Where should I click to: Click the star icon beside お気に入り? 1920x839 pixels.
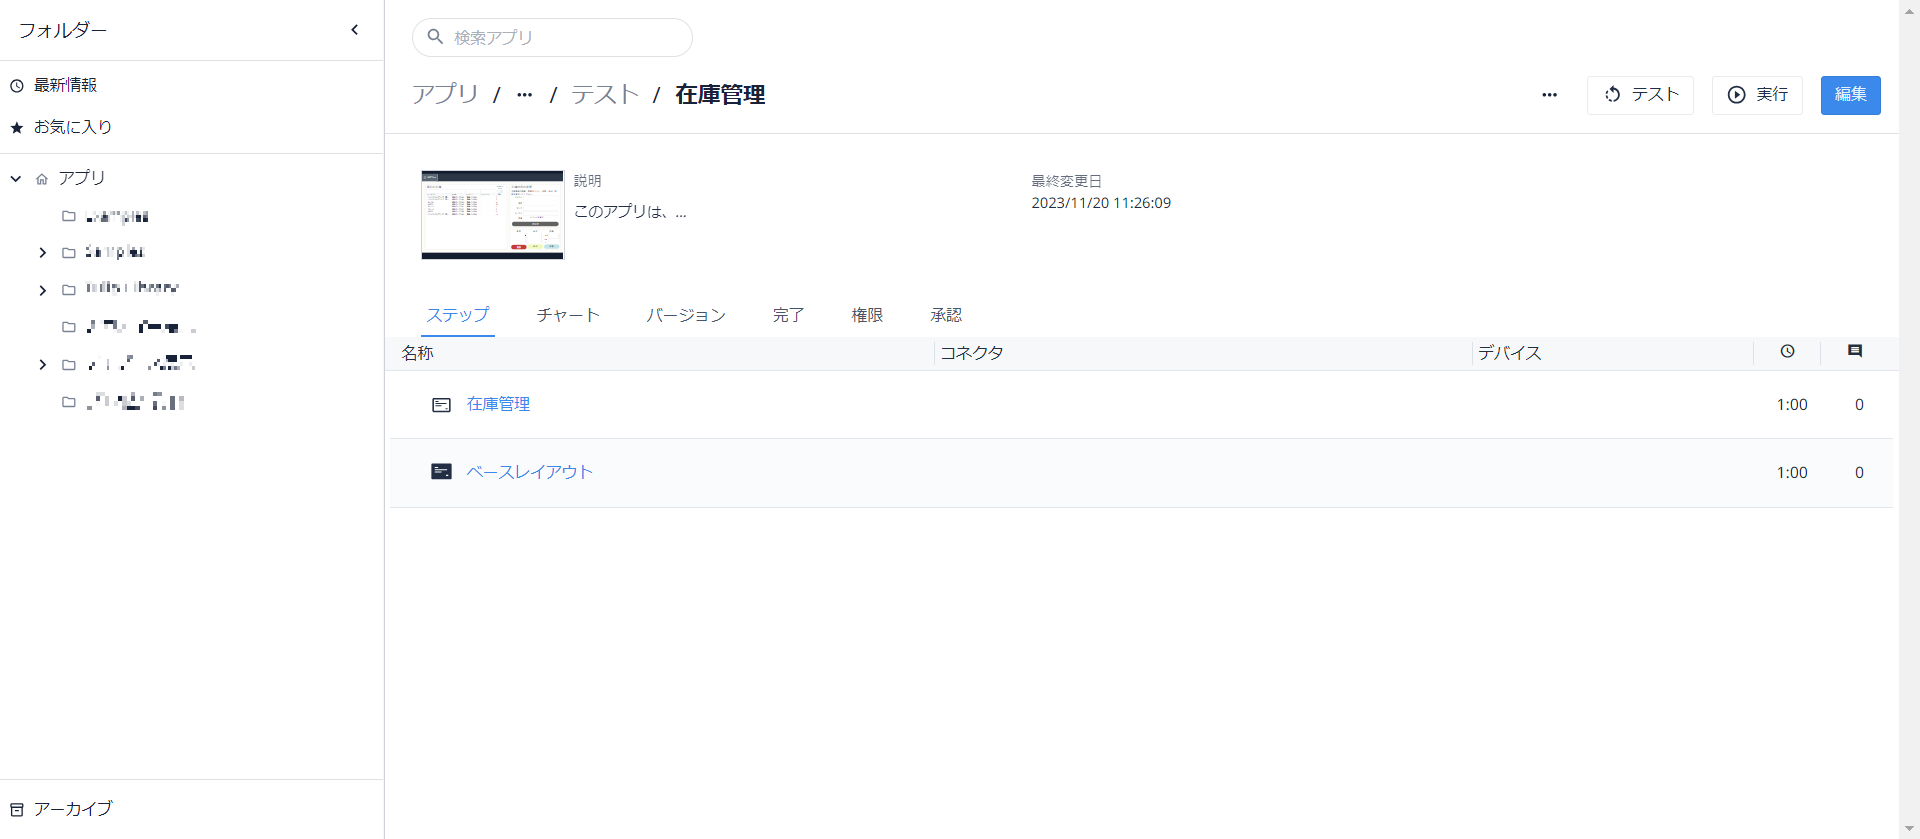(17, 128)
